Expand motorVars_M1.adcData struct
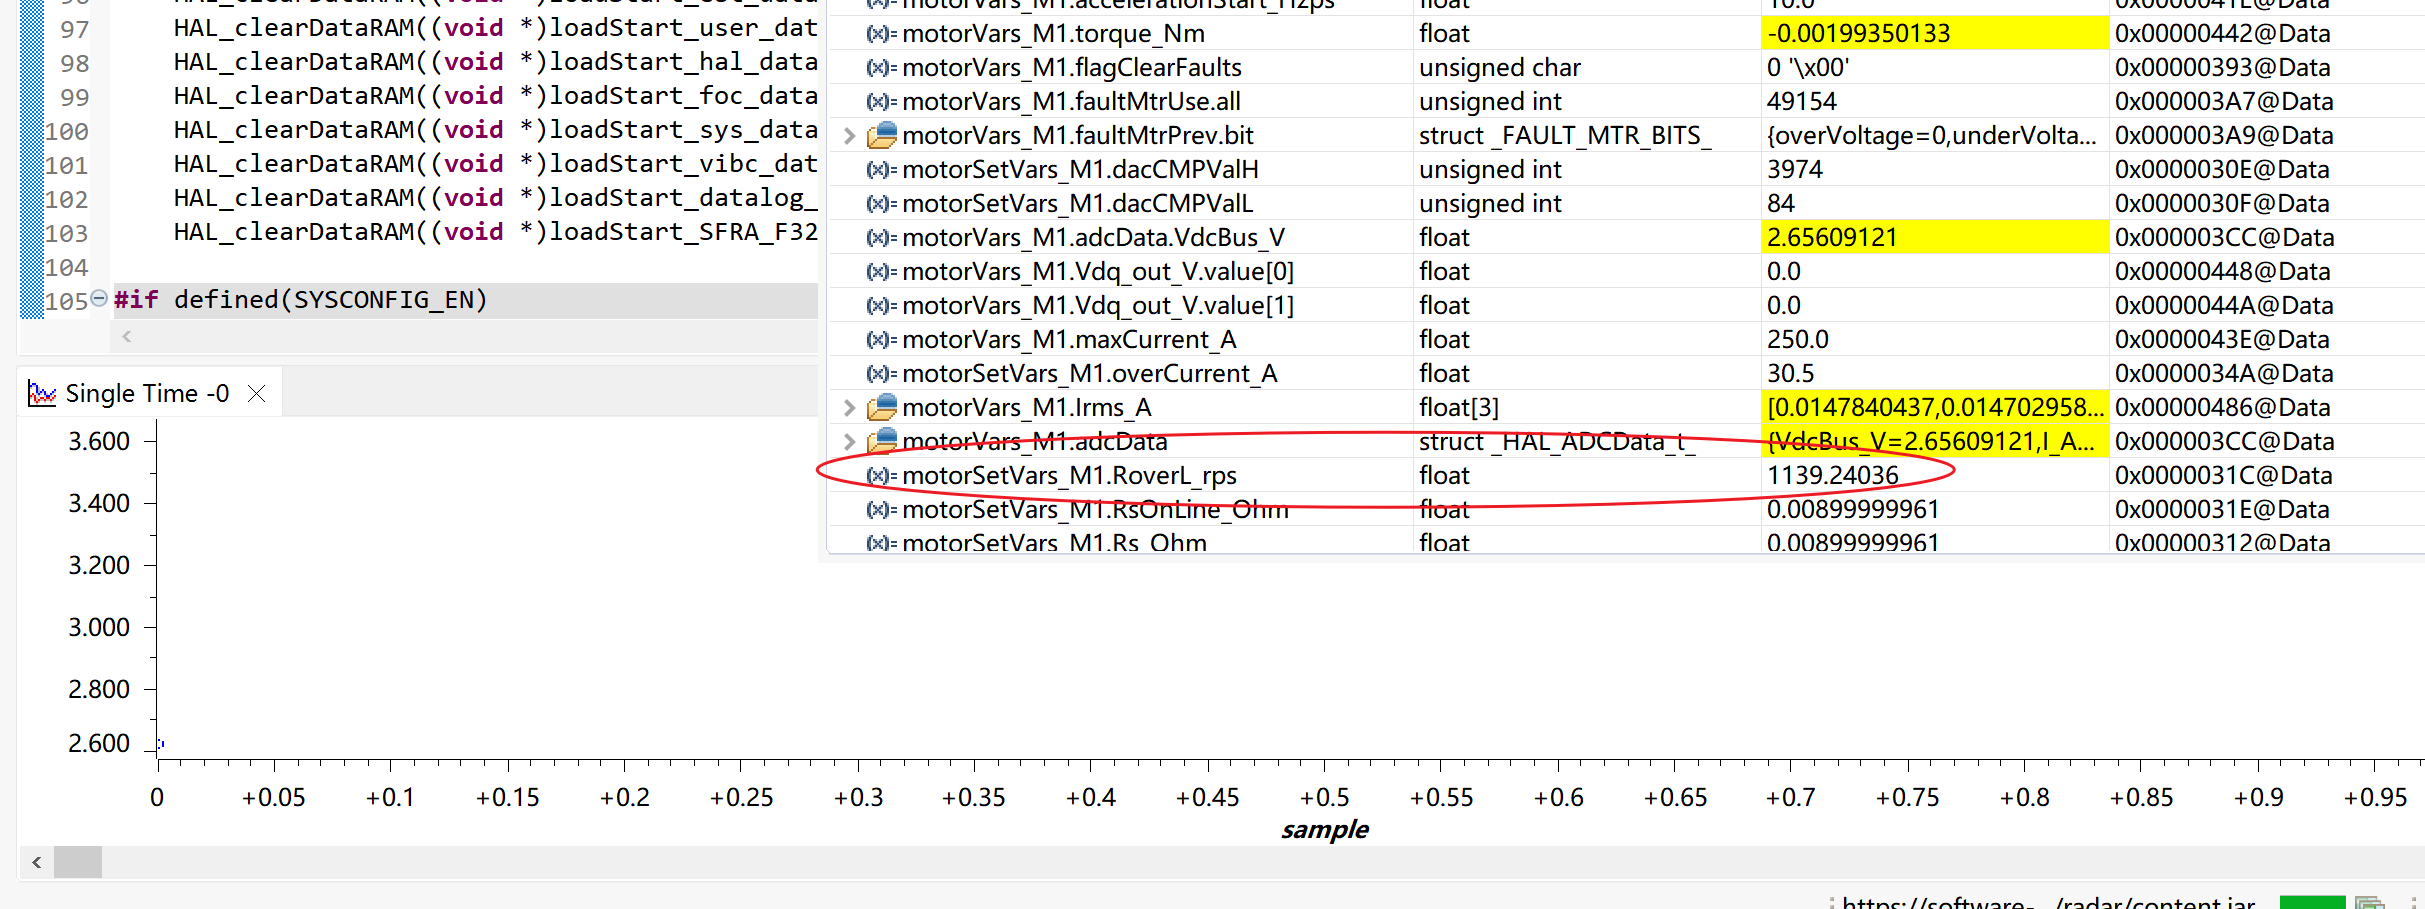The width and height of the screenshot is (2425, 909). point(849,442)
